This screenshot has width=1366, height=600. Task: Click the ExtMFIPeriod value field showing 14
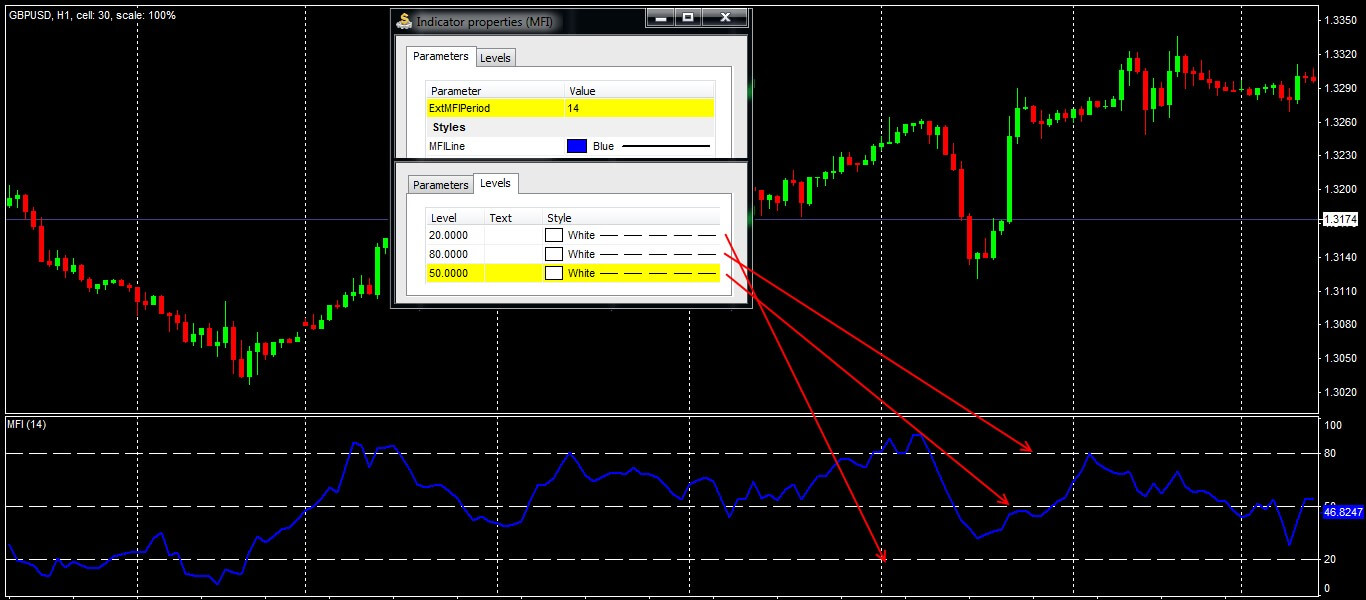click(638, 108)
